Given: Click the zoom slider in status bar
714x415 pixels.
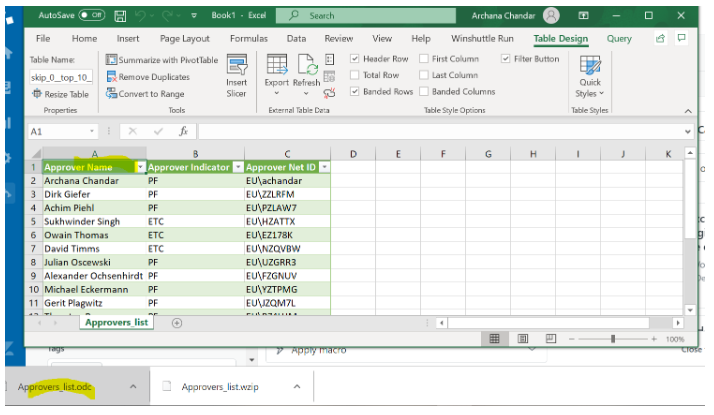Looking at the screenshot, I should click(x=612, y=339).
